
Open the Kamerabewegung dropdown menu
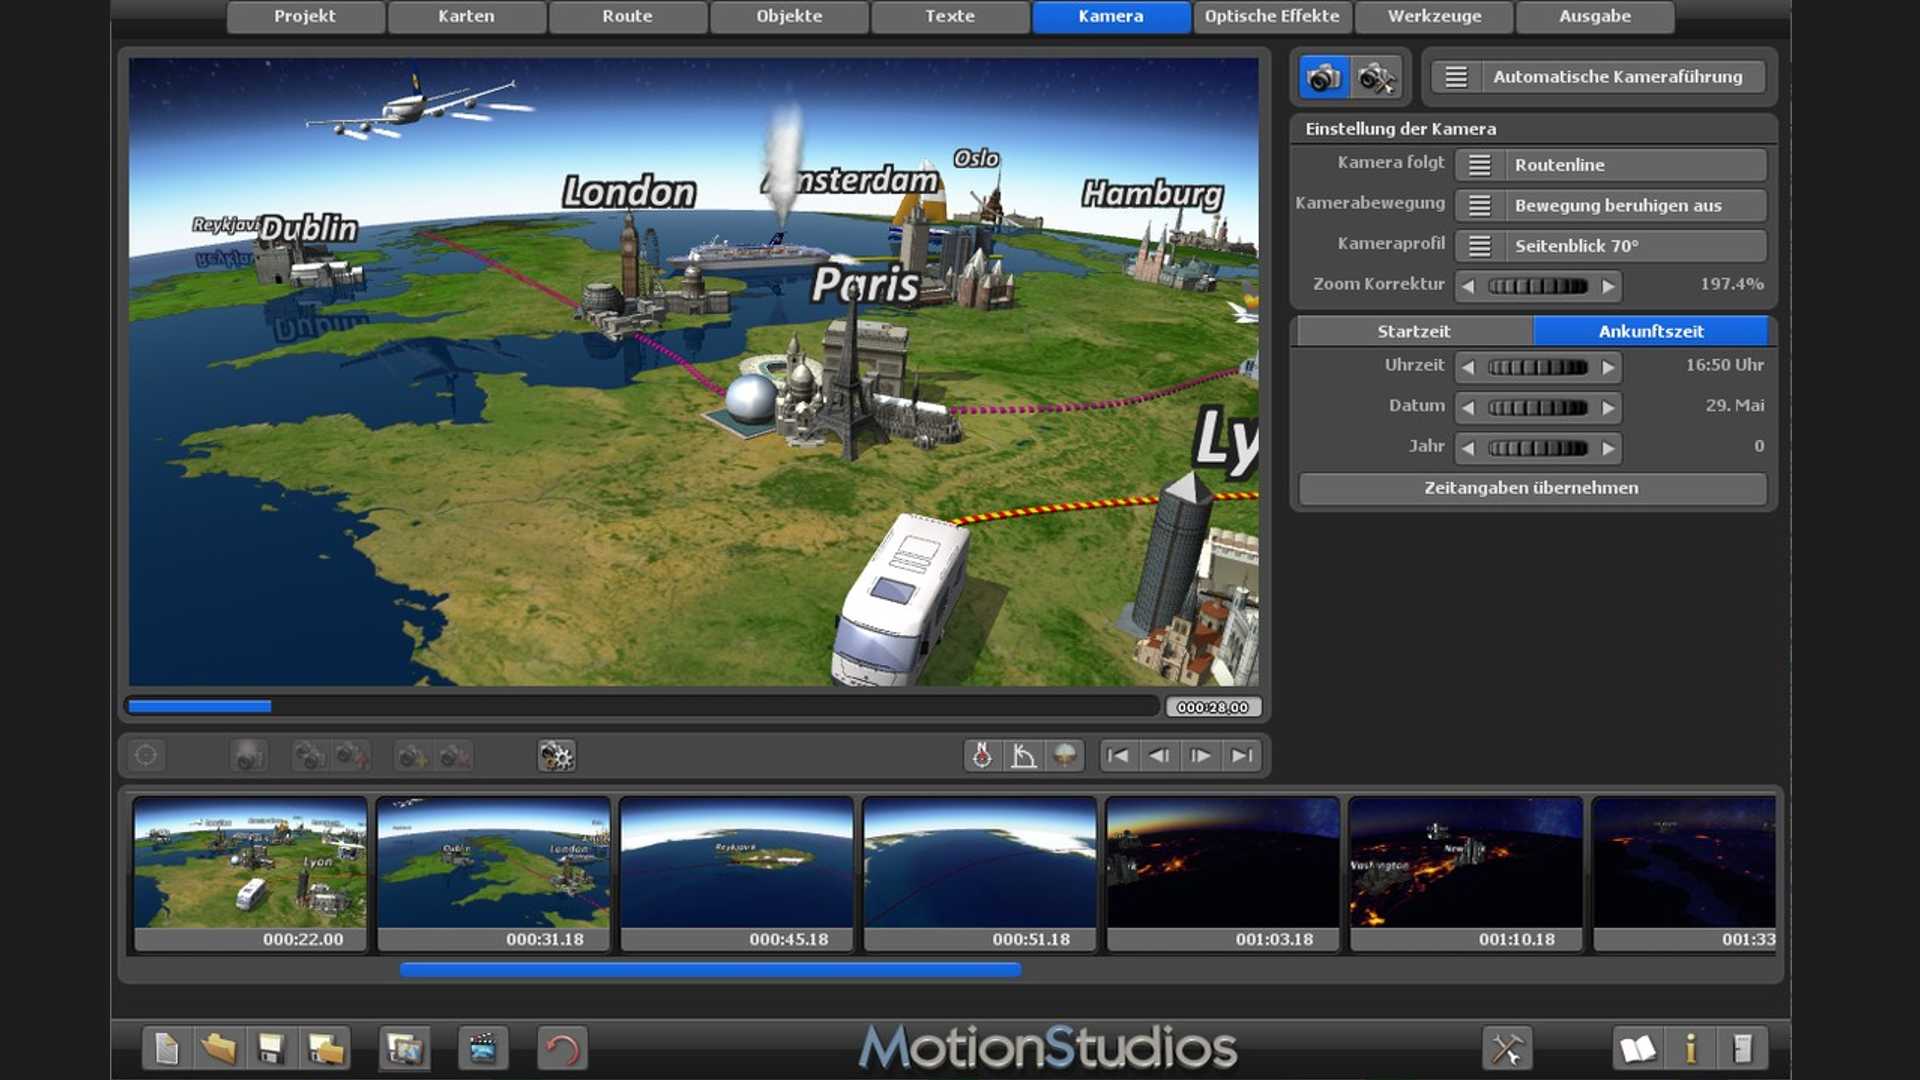[x=1611, y=206]
